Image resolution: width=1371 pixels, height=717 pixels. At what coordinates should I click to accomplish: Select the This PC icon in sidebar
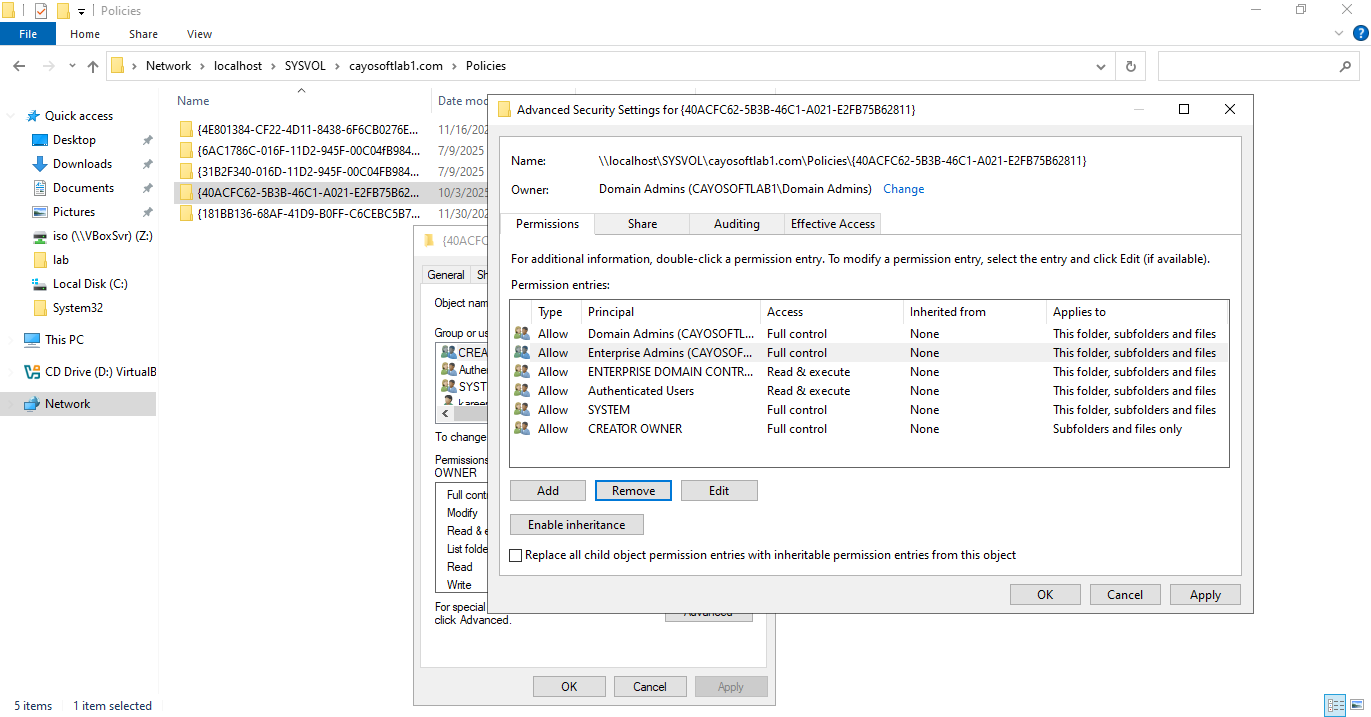[x=31, y=340]
